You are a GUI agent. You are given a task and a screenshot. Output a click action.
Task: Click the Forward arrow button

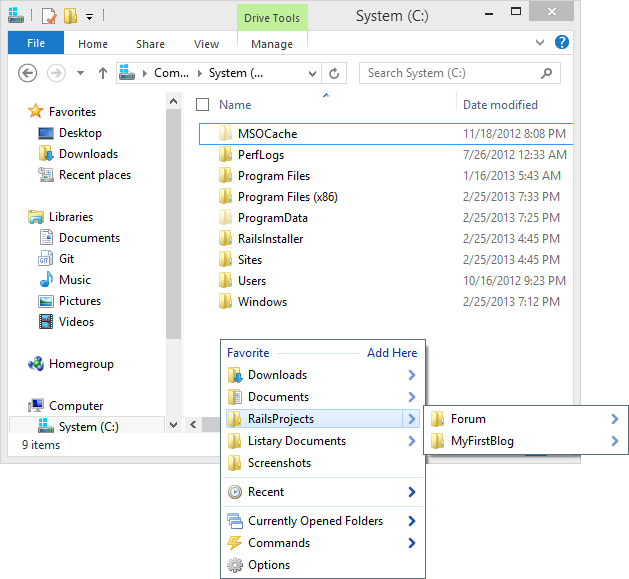(56, 73)
